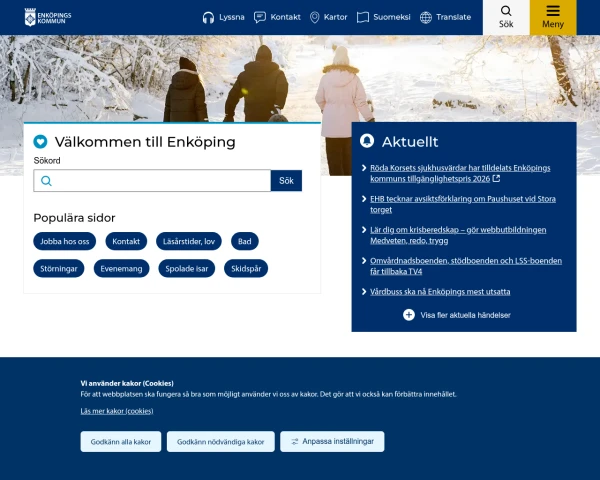Expand Visa fler aktuella händelser
This screenshot has width=600, height=480.
457,315
